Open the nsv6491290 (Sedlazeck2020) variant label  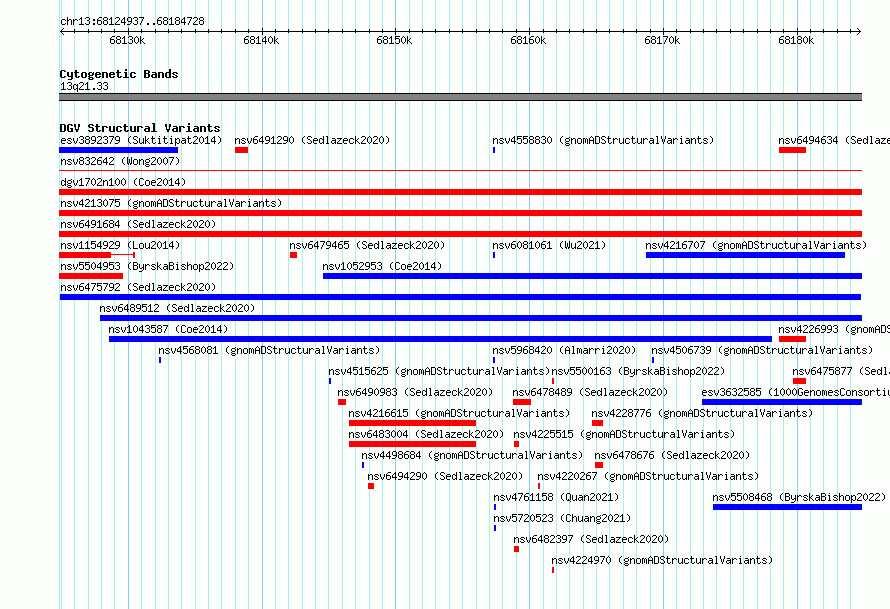[312, 140]
